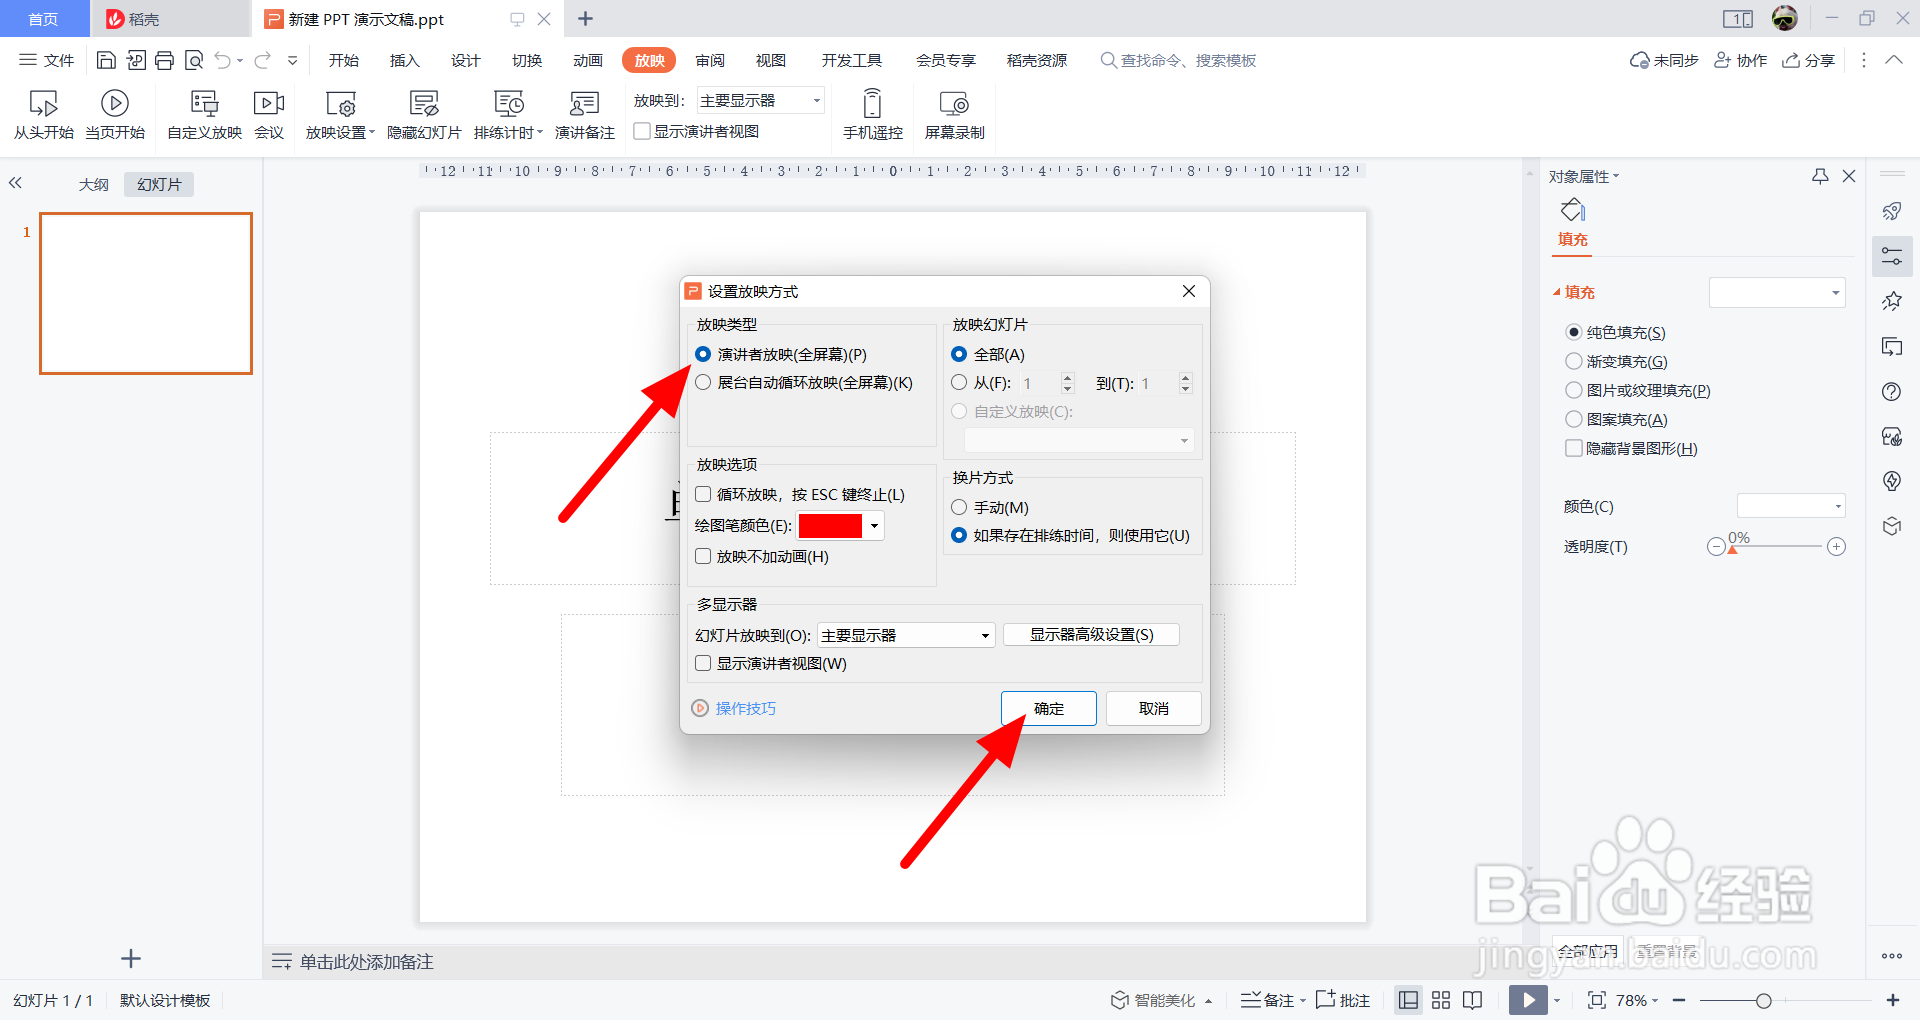The image size is (1920, 1020).
Task: Open slide show monitor (幻灯片放映到) dropdown
Action: click(906, 635)
